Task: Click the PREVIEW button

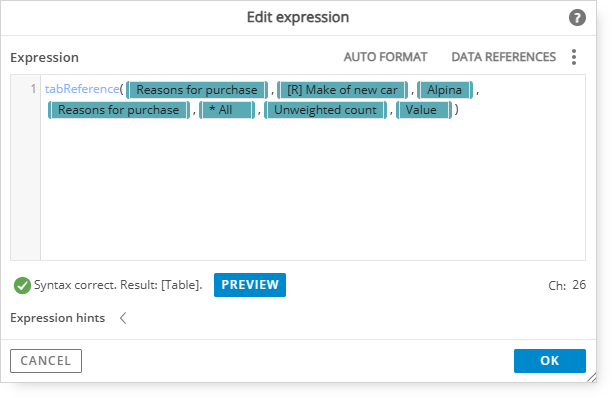Action: click(x=250, y=285)
